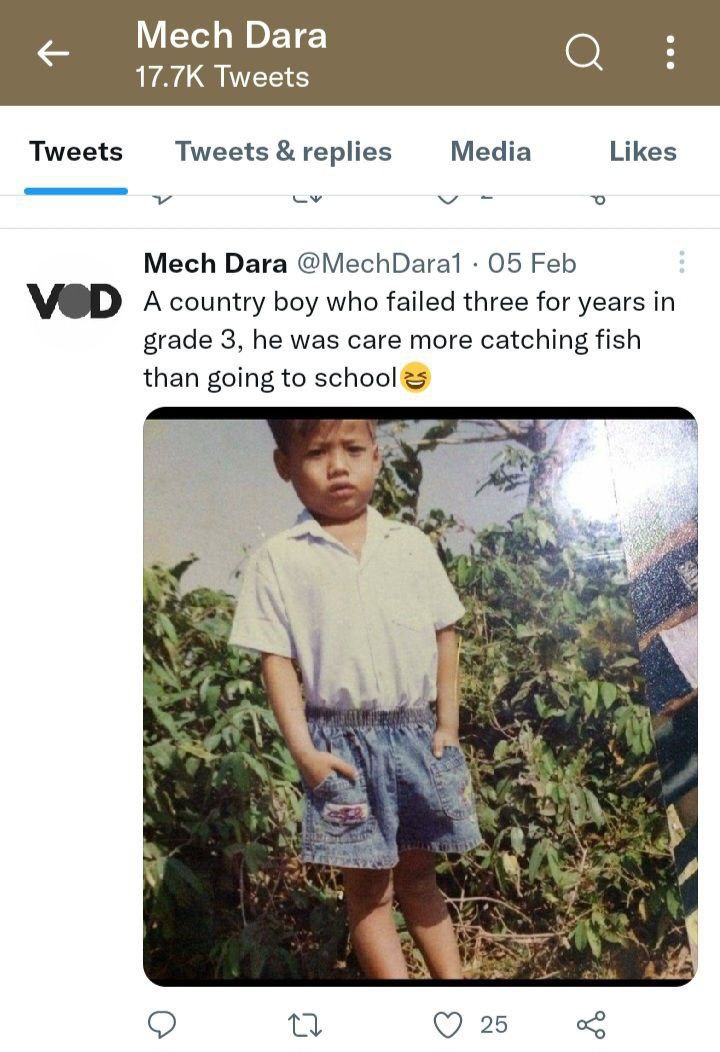The width and height of the screenshot is (720, 1052).
Task: Switch to Tweets & replies tab
Action: point(283,152)
